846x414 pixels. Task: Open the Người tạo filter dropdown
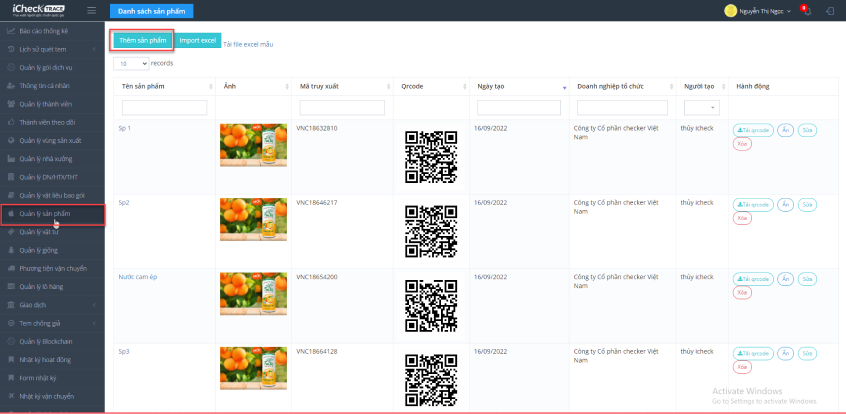coord(701,108)
